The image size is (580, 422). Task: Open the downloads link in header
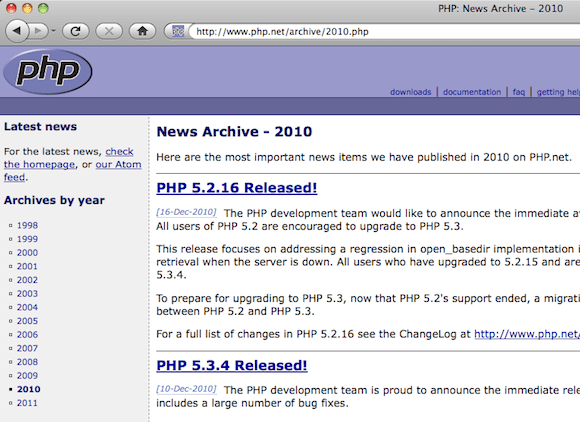(x=411, y=92)
